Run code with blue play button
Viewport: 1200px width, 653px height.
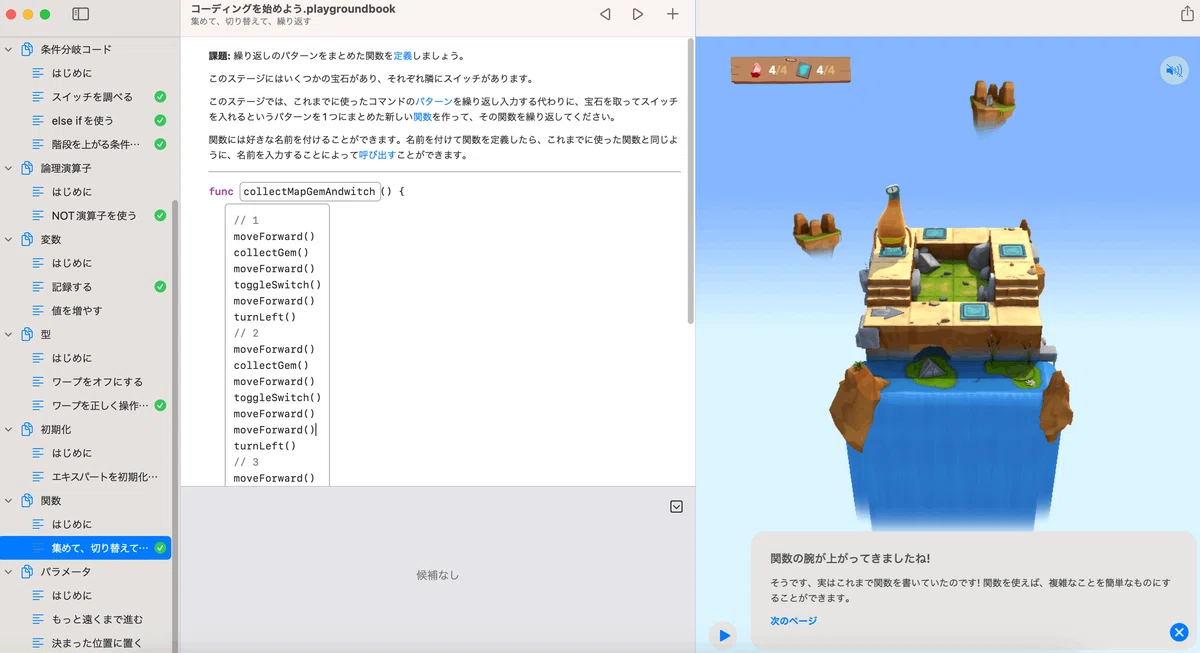click(x=724, y=635)
